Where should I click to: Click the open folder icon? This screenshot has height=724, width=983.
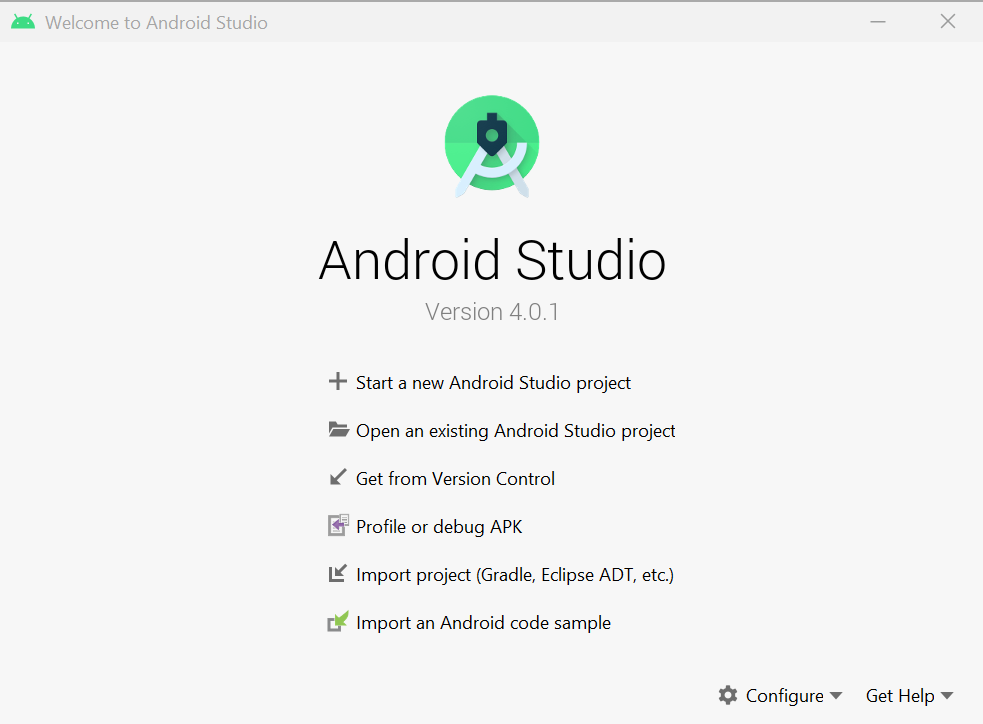coord(338,430)
